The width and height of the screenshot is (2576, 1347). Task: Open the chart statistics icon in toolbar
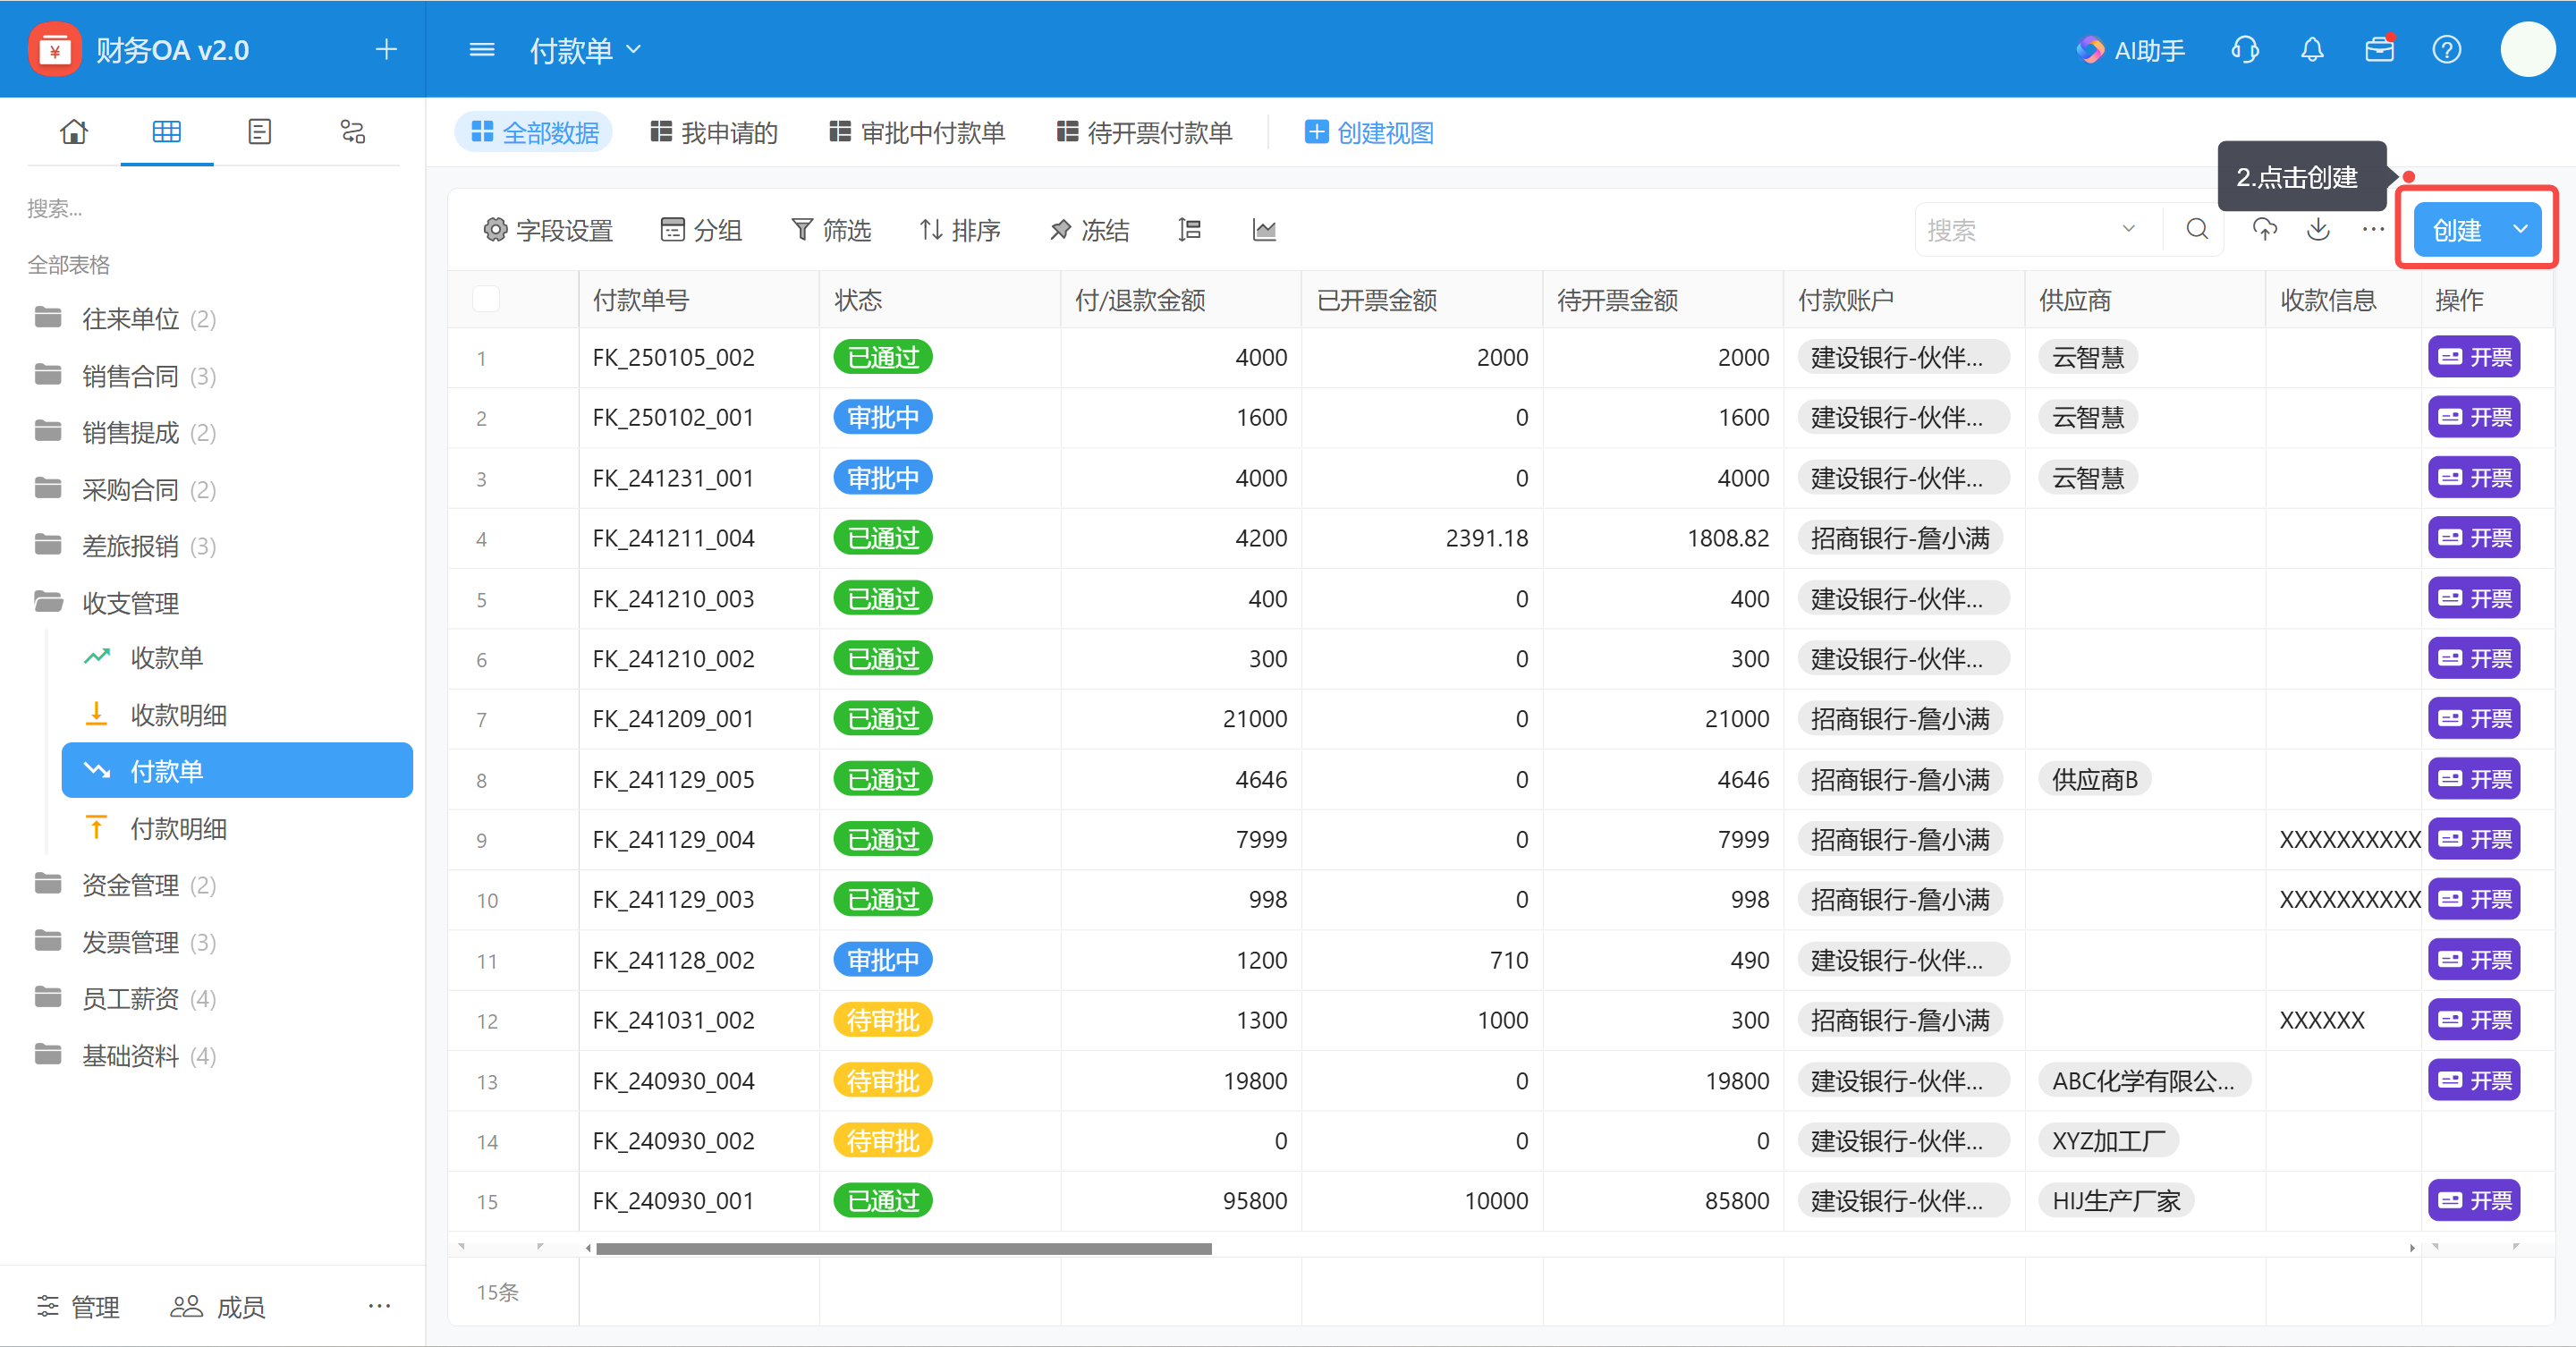pos(1264,230)
